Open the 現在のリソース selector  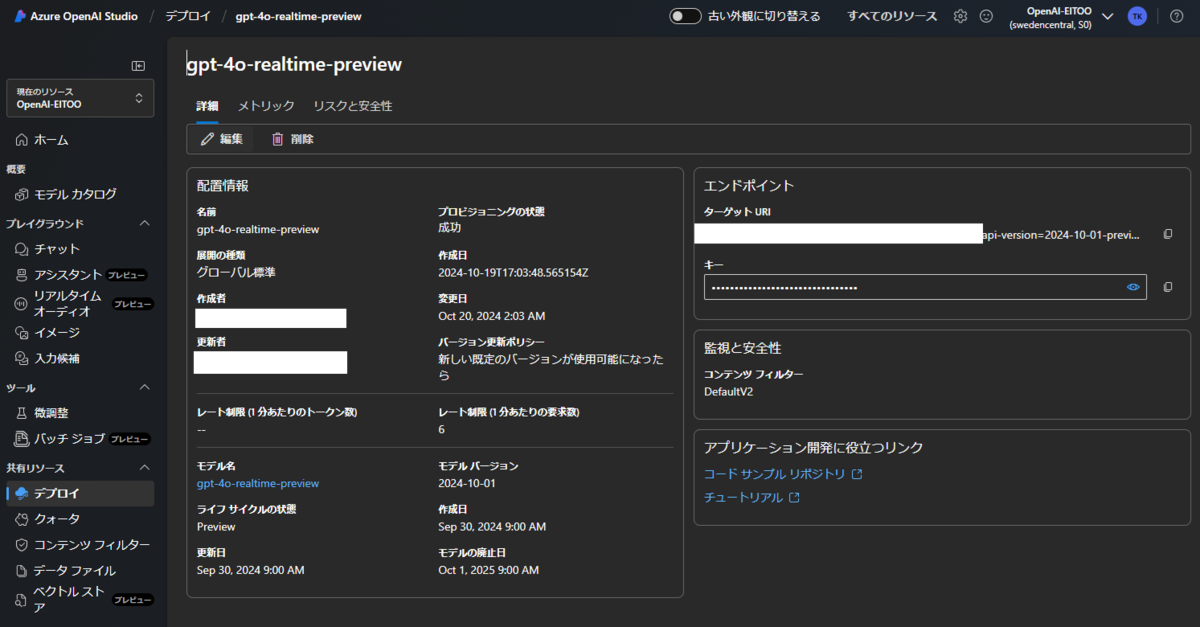pos(80,98)
